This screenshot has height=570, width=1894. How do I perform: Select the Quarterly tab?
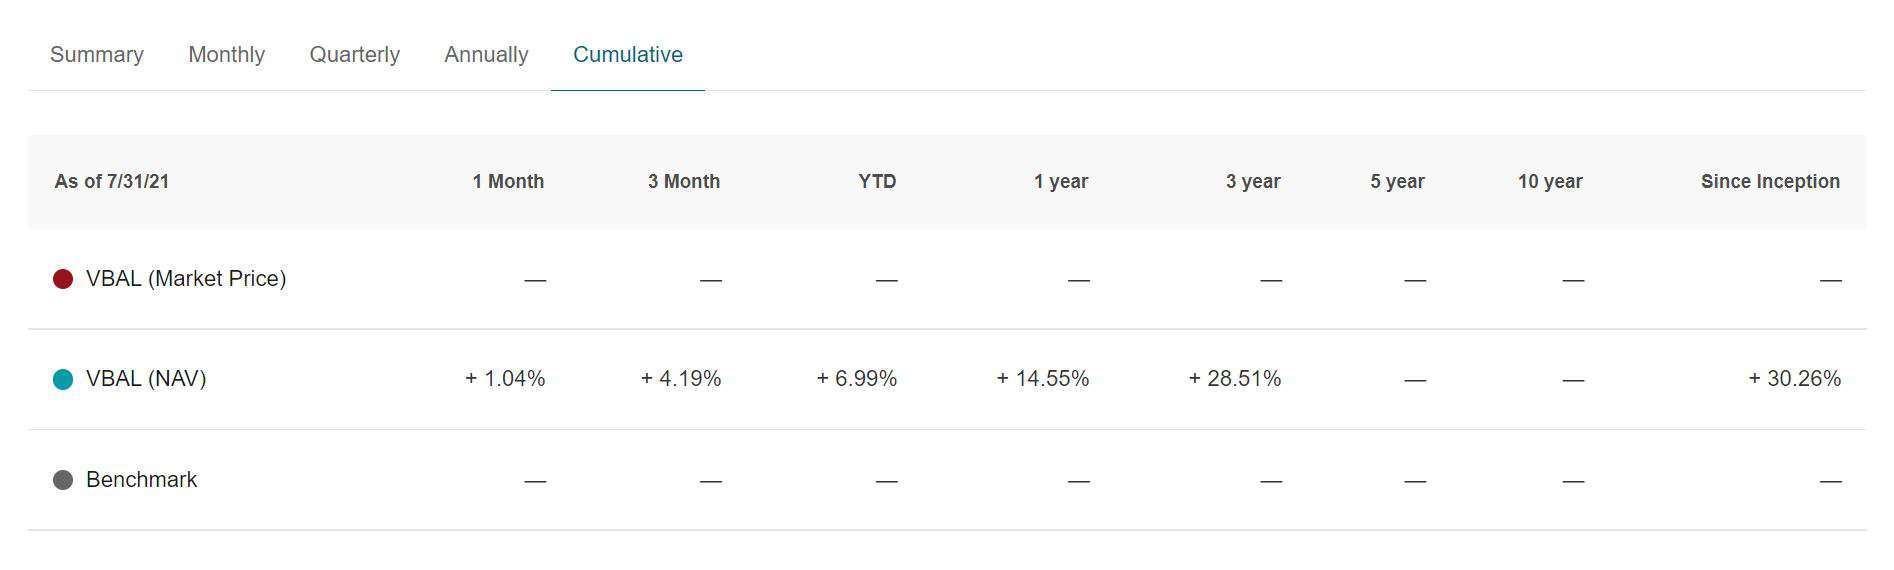pyautogui.click(x=354, y=55)
